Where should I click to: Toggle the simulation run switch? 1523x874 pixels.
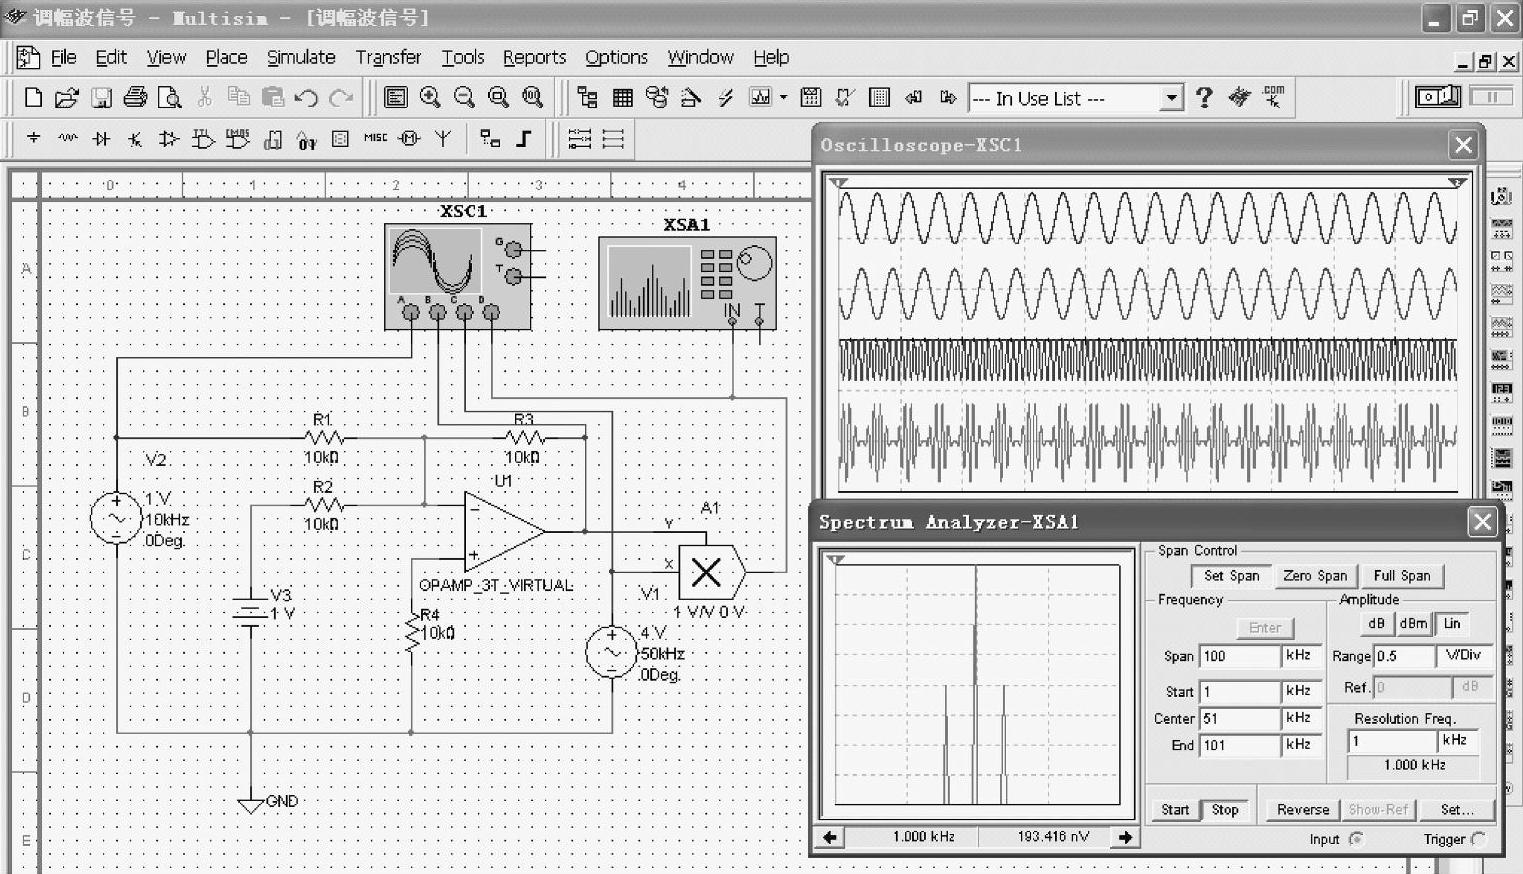pos(1438,97)
